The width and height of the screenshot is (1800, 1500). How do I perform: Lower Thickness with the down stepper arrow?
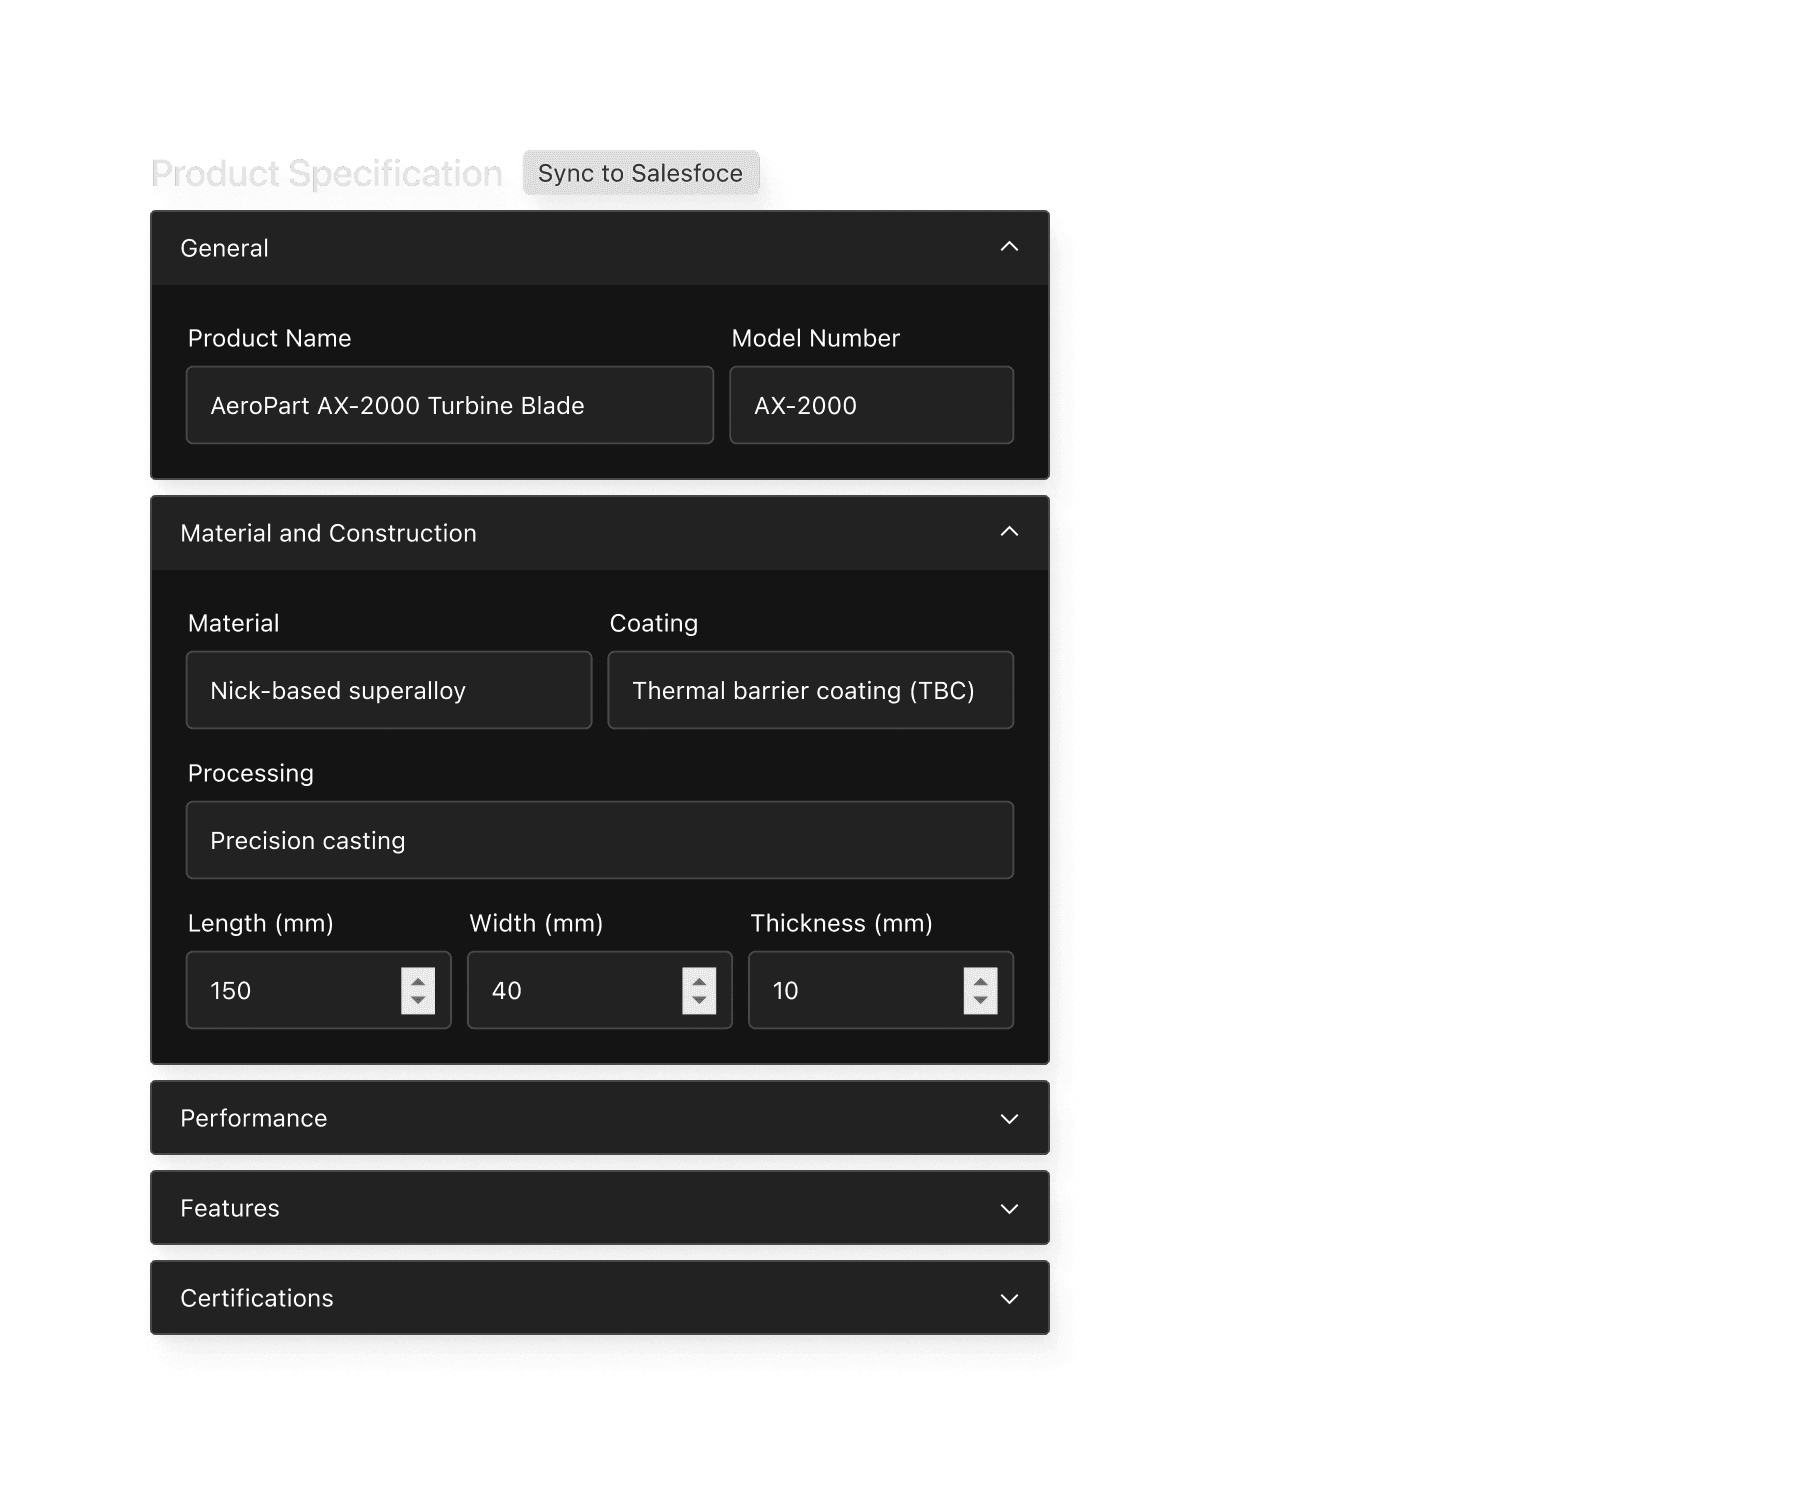980,1001
